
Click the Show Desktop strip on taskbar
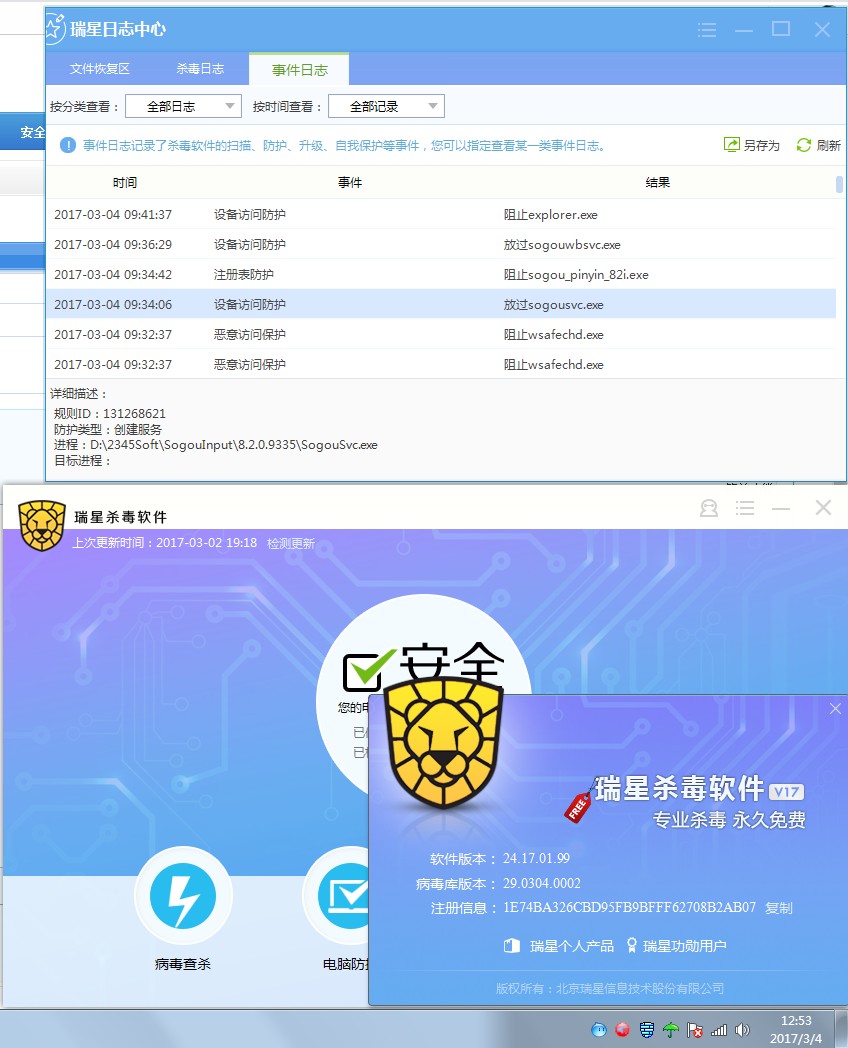point(841,1029)
